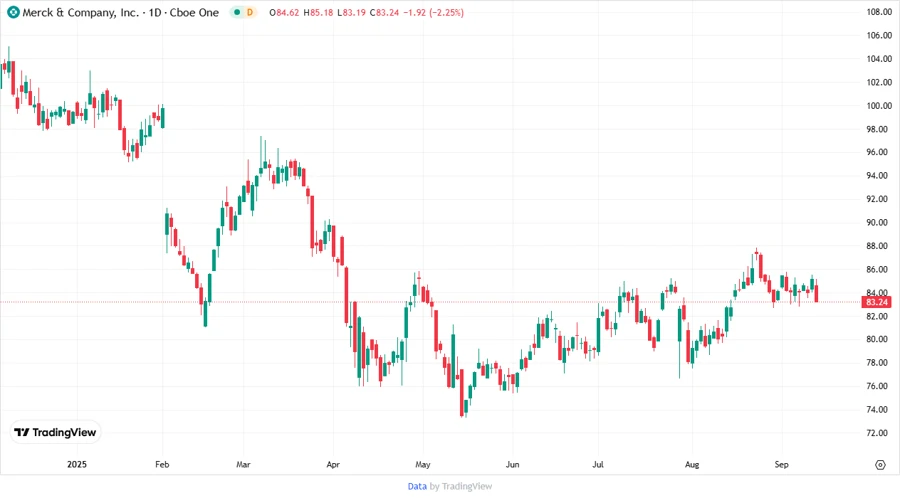Click 90.00 on the price axis
900x498 pixels.
[x=879, y=223]
